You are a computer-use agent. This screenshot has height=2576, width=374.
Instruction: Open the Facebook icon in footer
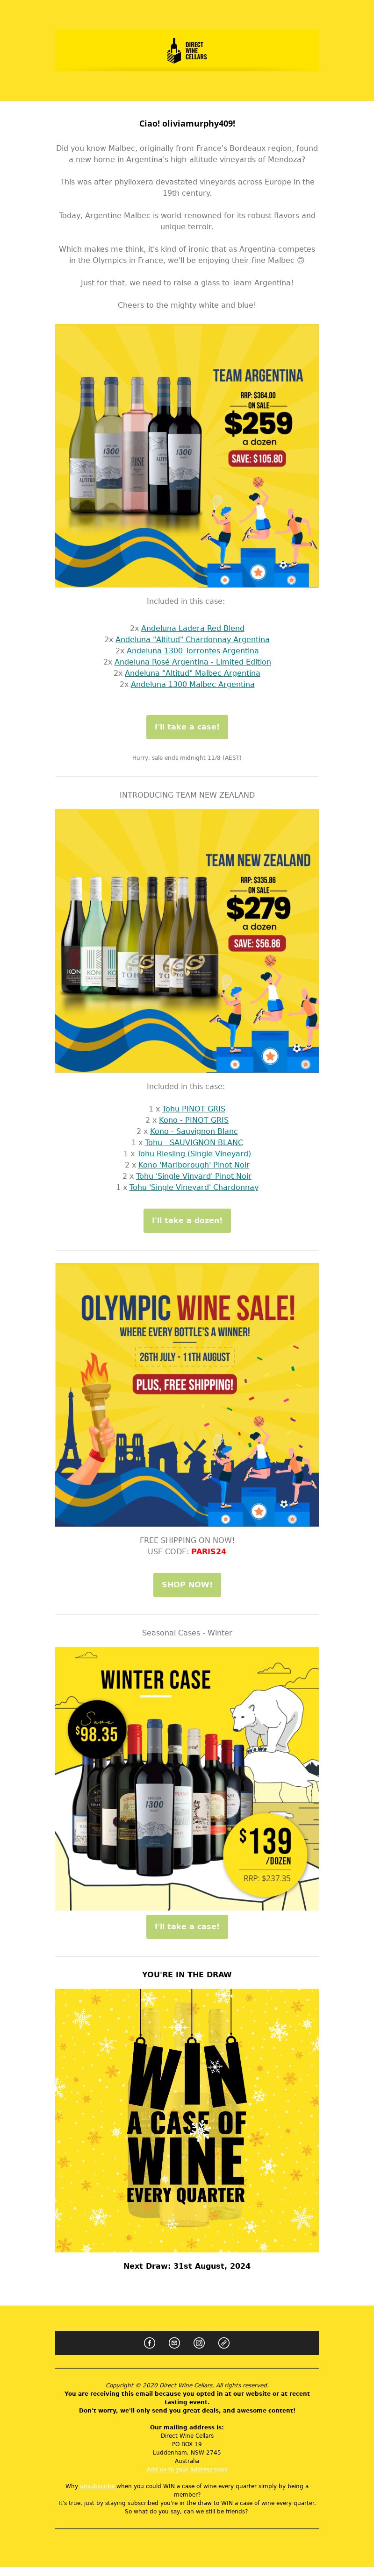[150, 2343]
